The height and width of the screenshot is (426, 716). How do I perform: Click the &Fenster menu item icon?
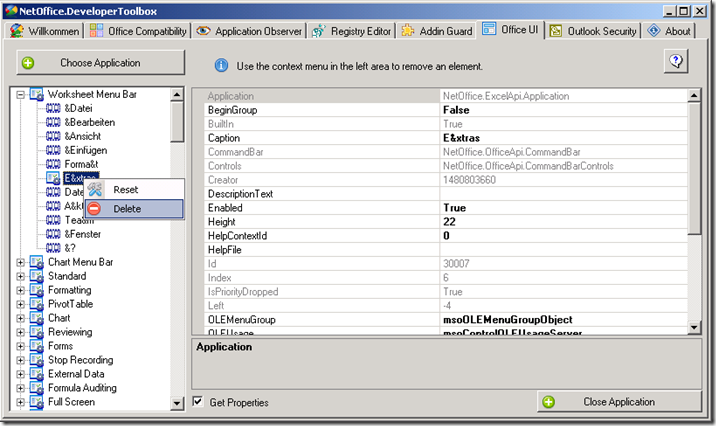(54, 234)
